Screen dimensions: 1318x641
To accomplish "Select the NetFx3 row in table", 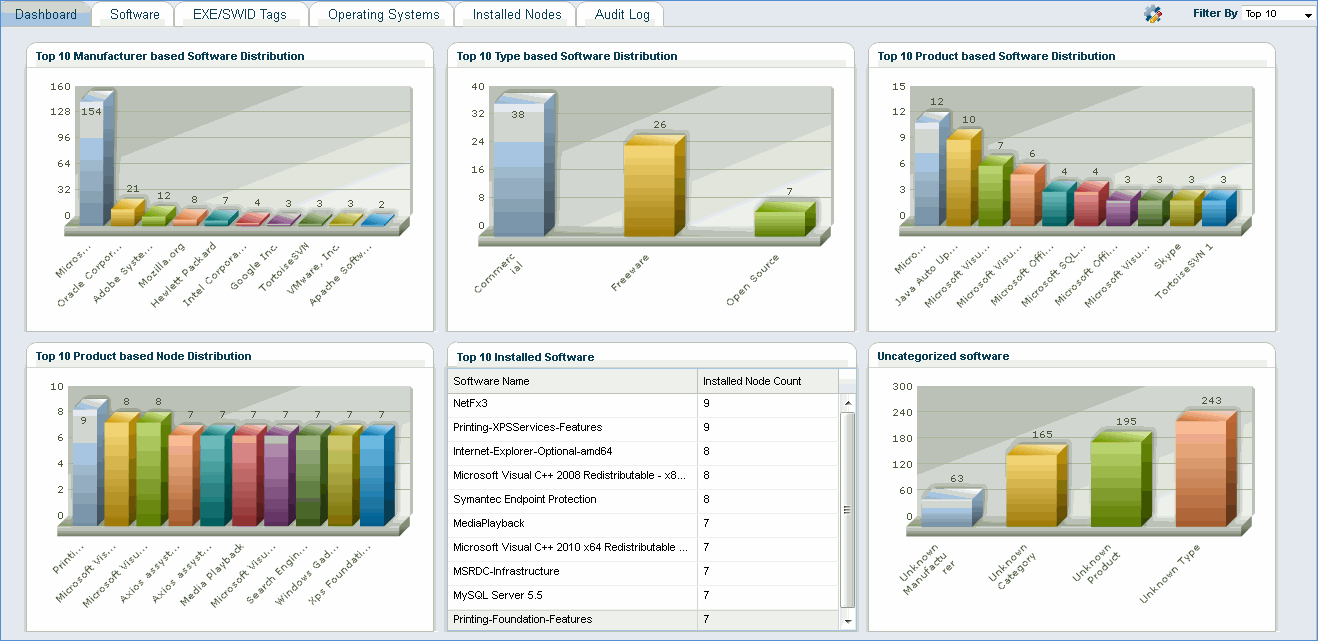I will [571, 404].
